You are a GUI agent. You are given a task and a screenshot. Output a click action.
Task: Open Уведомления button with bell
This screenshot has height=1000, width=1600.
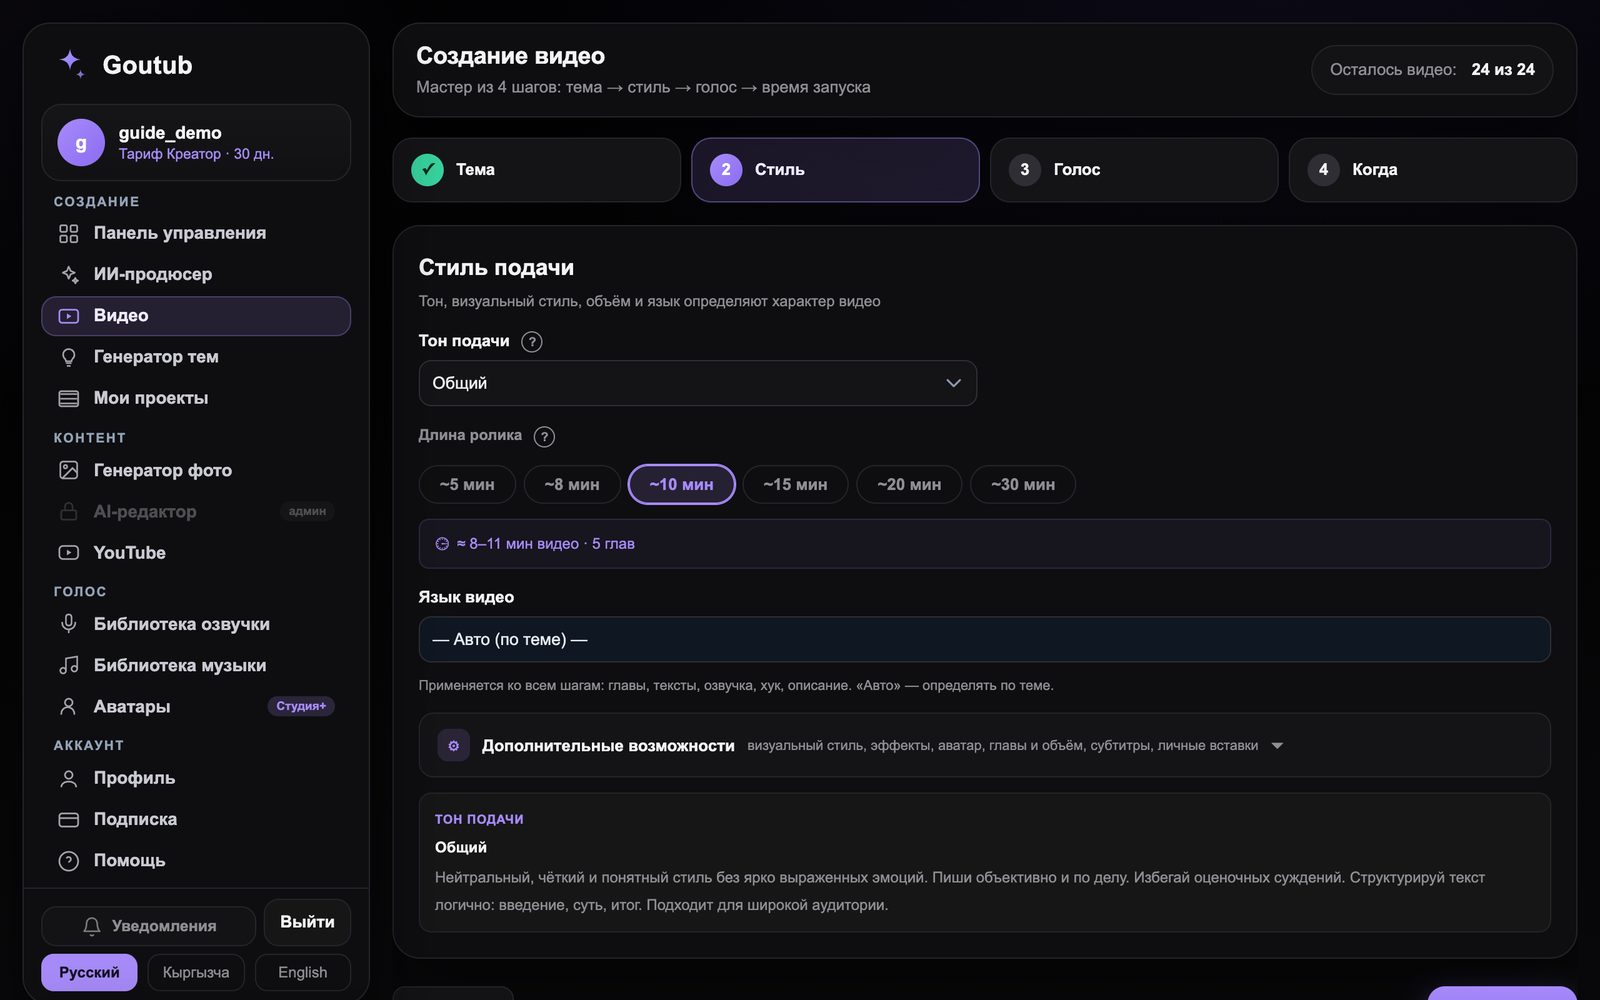pos(148,926)
